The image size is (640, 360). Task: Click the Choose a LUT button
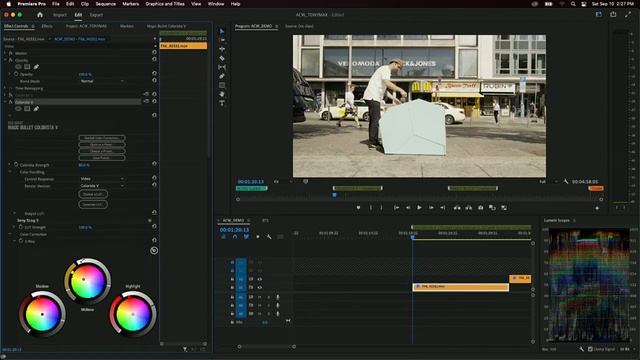pos(93,194)
